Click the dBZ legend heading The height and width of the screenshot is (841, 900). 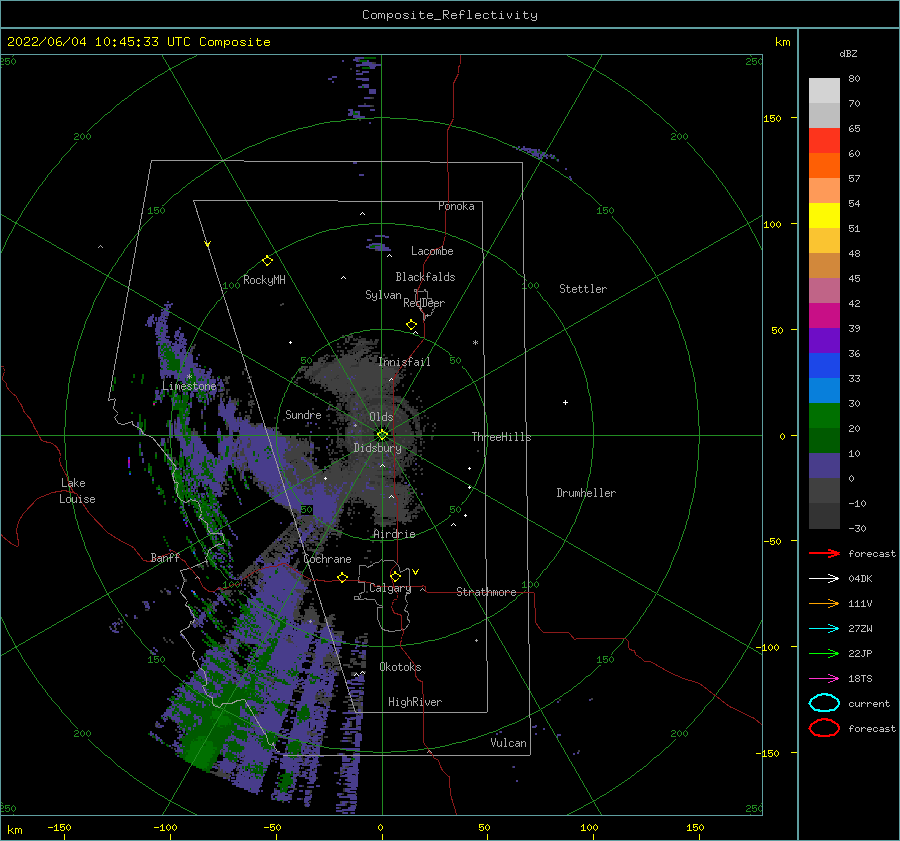[x=848, y=53]
